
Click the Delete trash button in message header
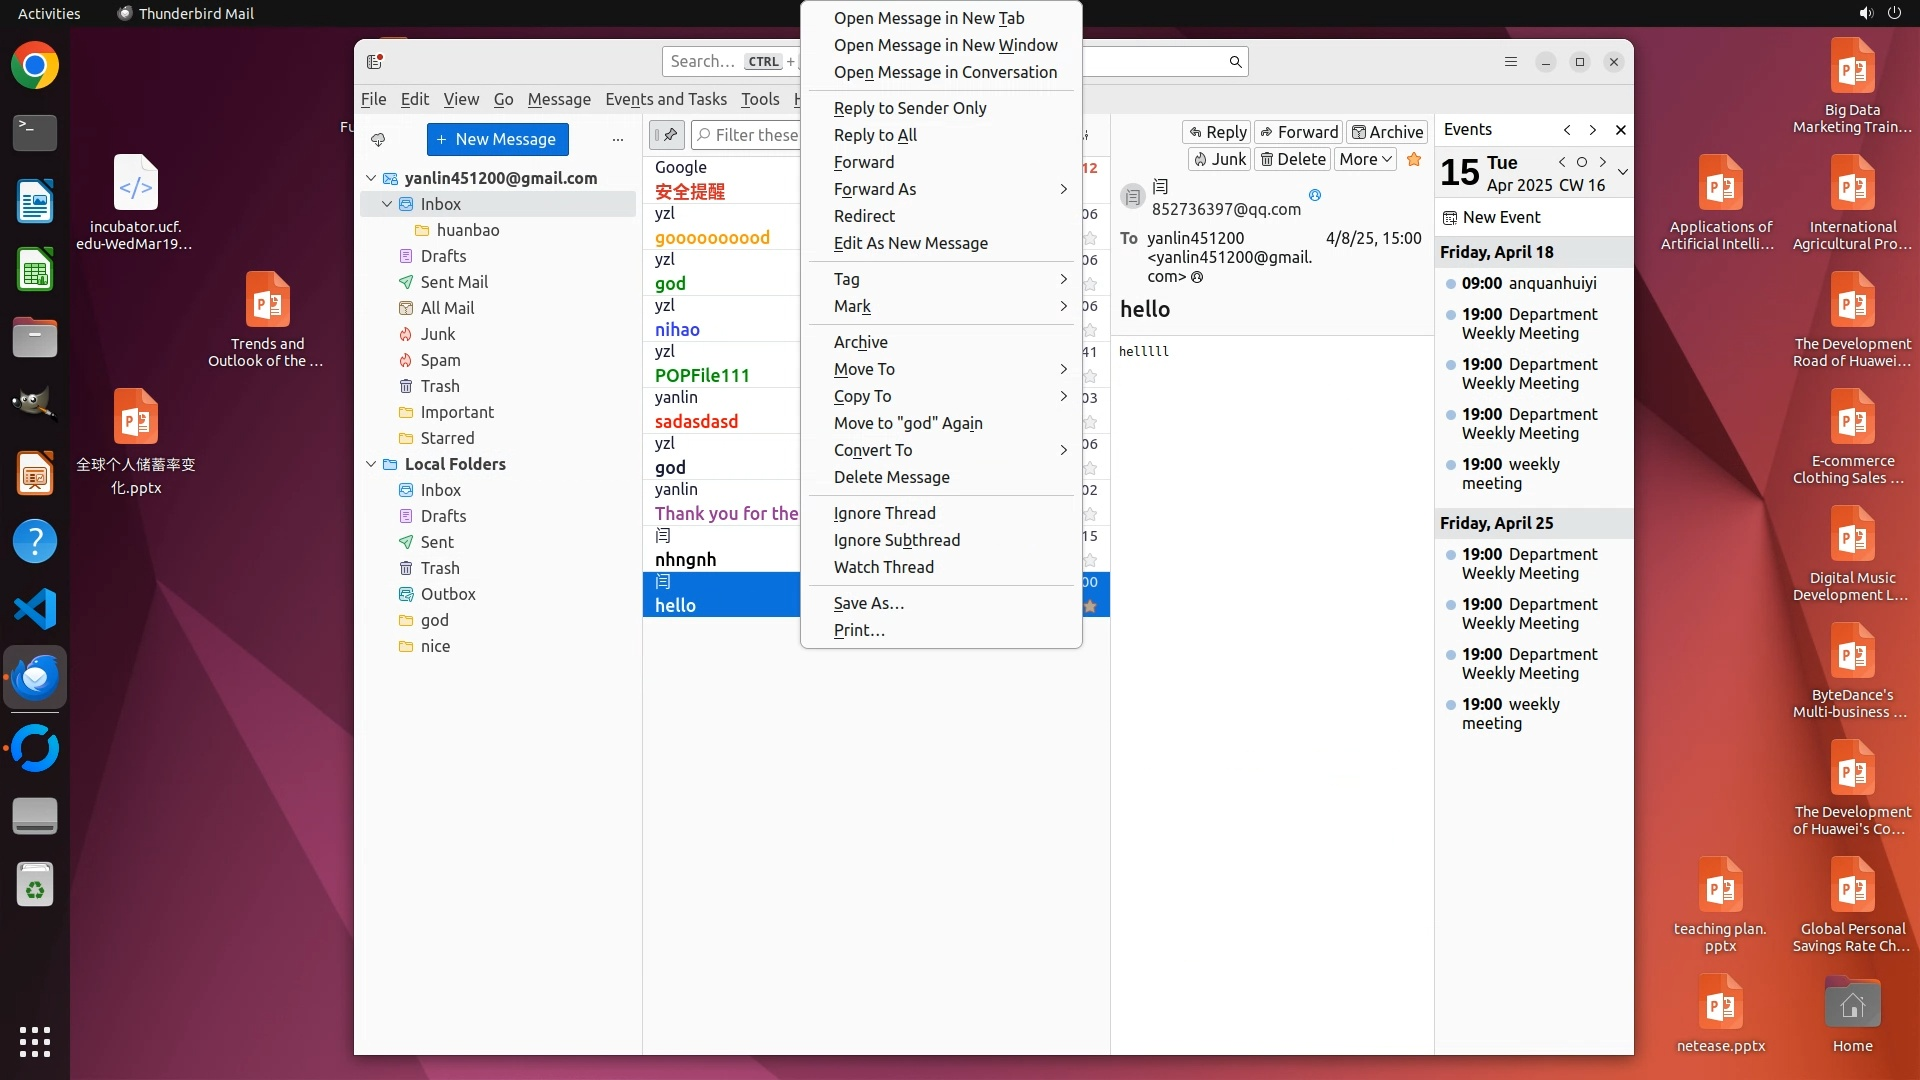(1292, 159)
